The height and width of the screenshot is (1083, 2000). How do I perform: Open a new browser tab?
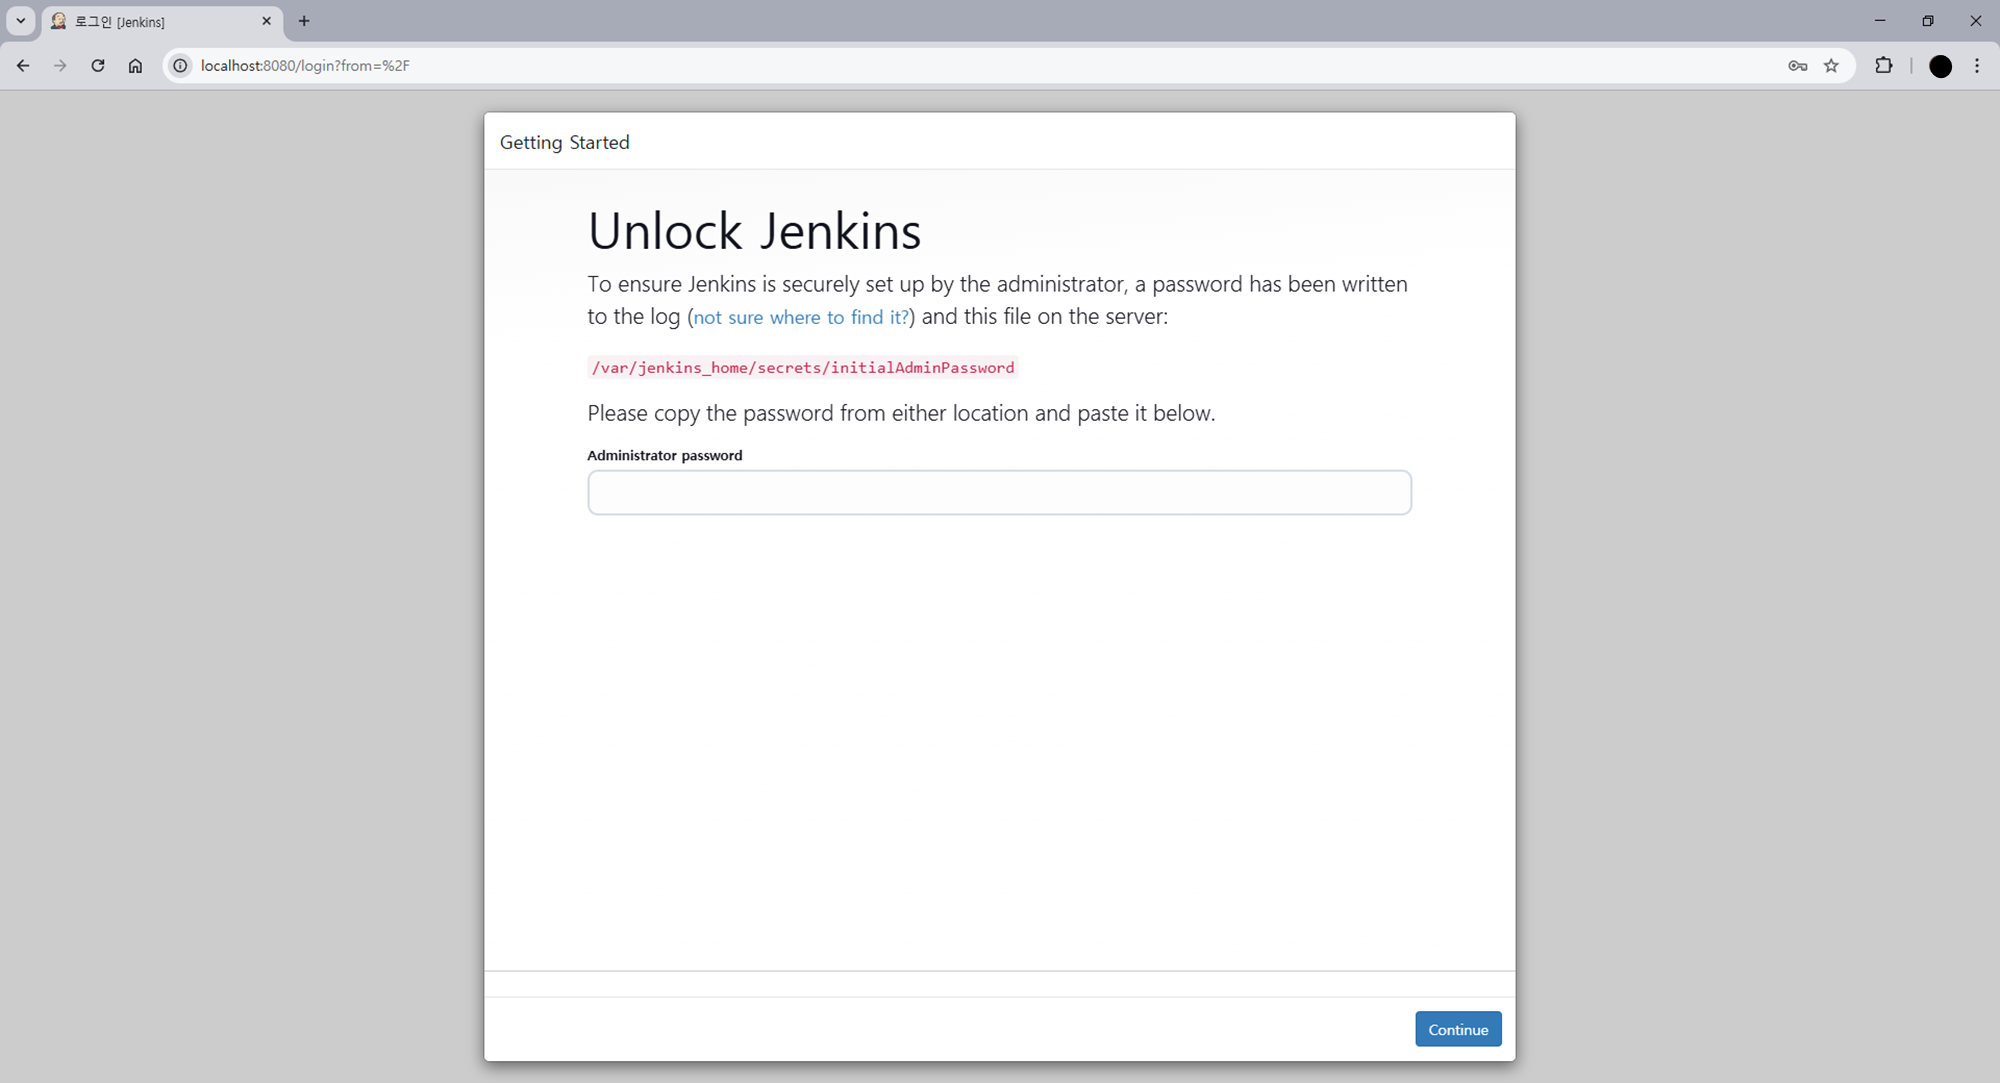point(304,21)
